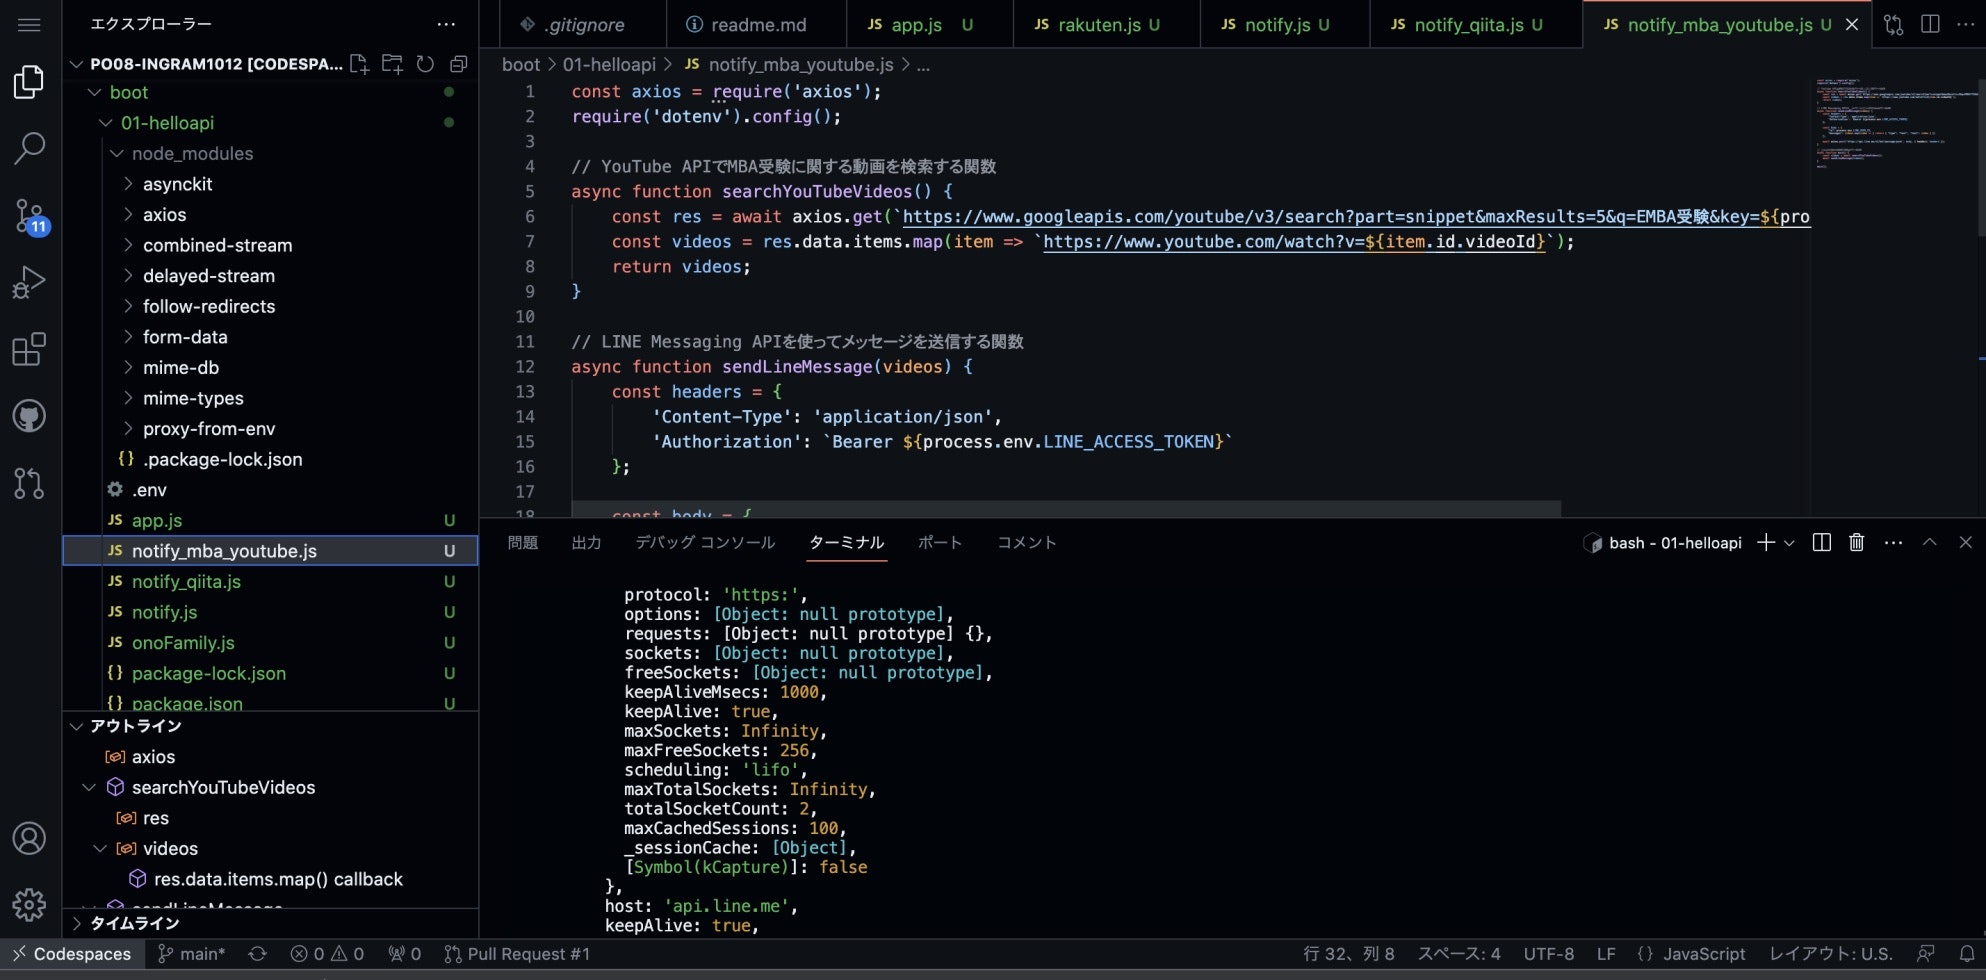Create a new folder in Explorer
Screen dimensions: 1986x980
[392, 64]
